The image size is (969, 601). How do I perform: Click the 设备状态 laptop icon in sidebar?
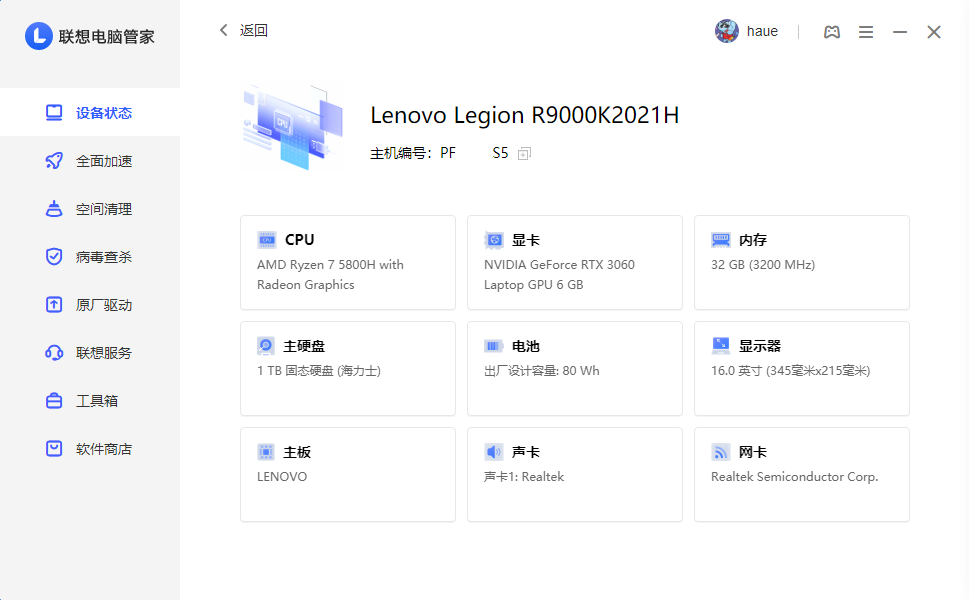click(54, 112)
